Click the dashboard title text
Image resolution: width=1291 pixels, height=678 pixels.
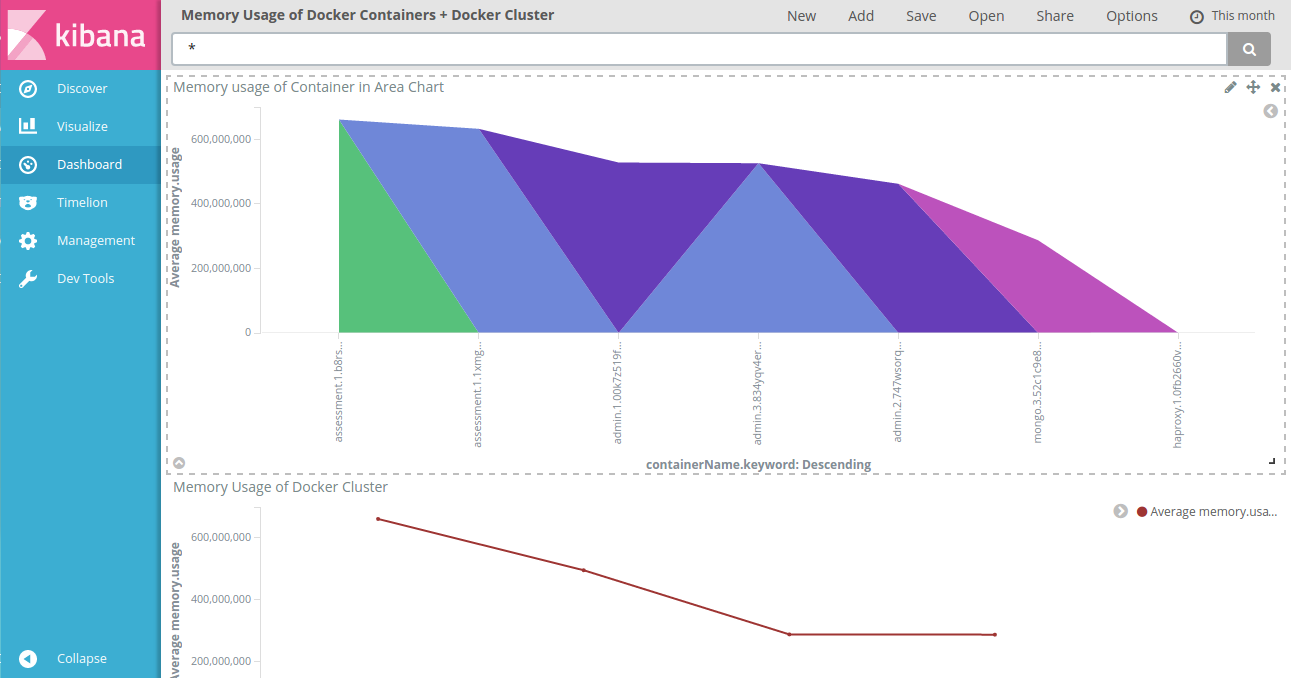368,15
